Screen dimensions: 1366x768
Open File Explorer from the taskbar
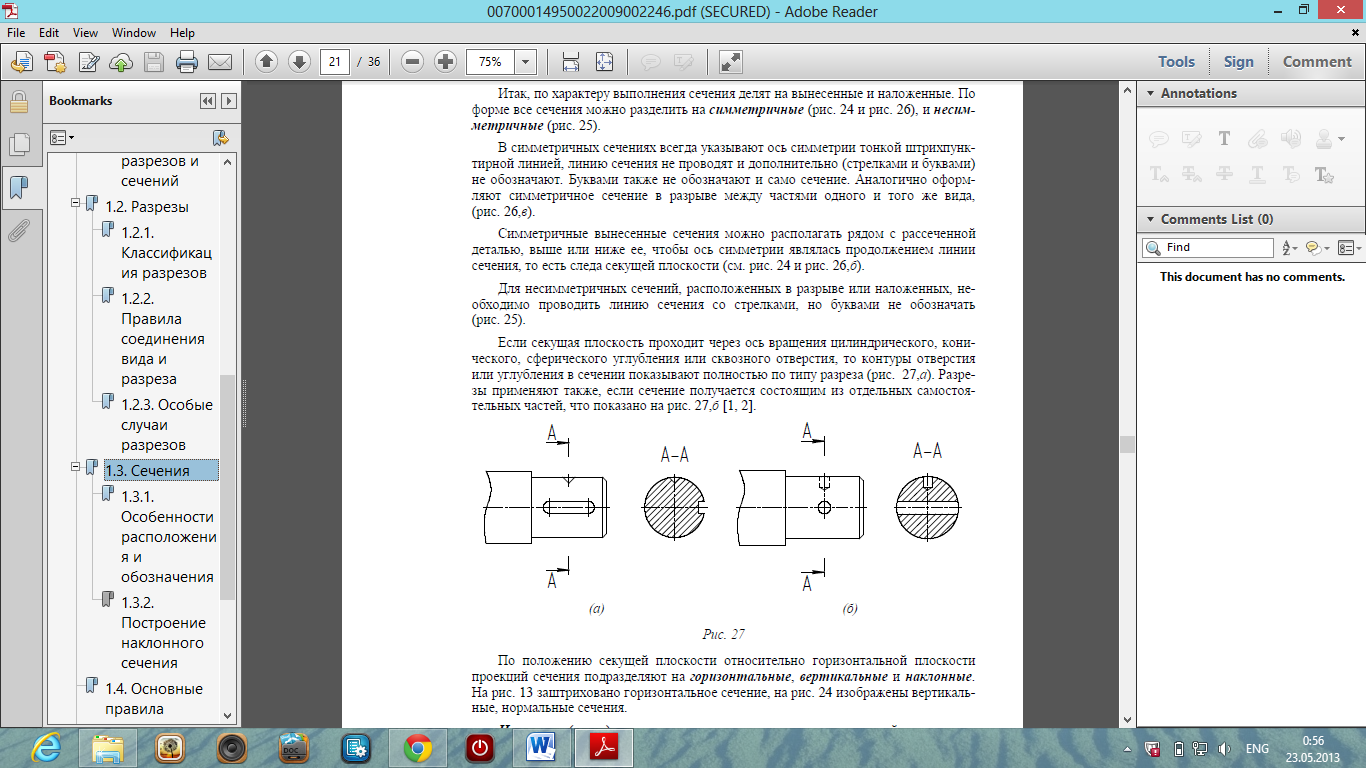coord(107,748)
